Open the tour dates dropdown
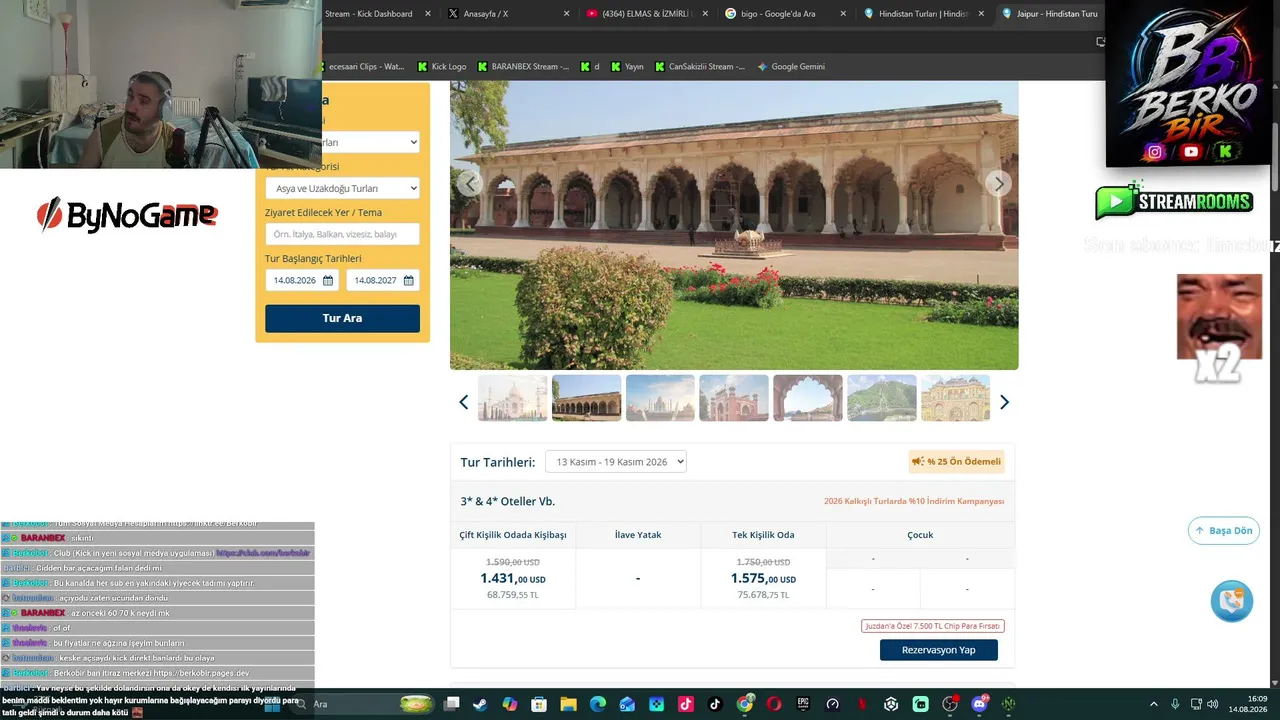The height and width of the screenshot is (720, 1280). pos(616,462)
